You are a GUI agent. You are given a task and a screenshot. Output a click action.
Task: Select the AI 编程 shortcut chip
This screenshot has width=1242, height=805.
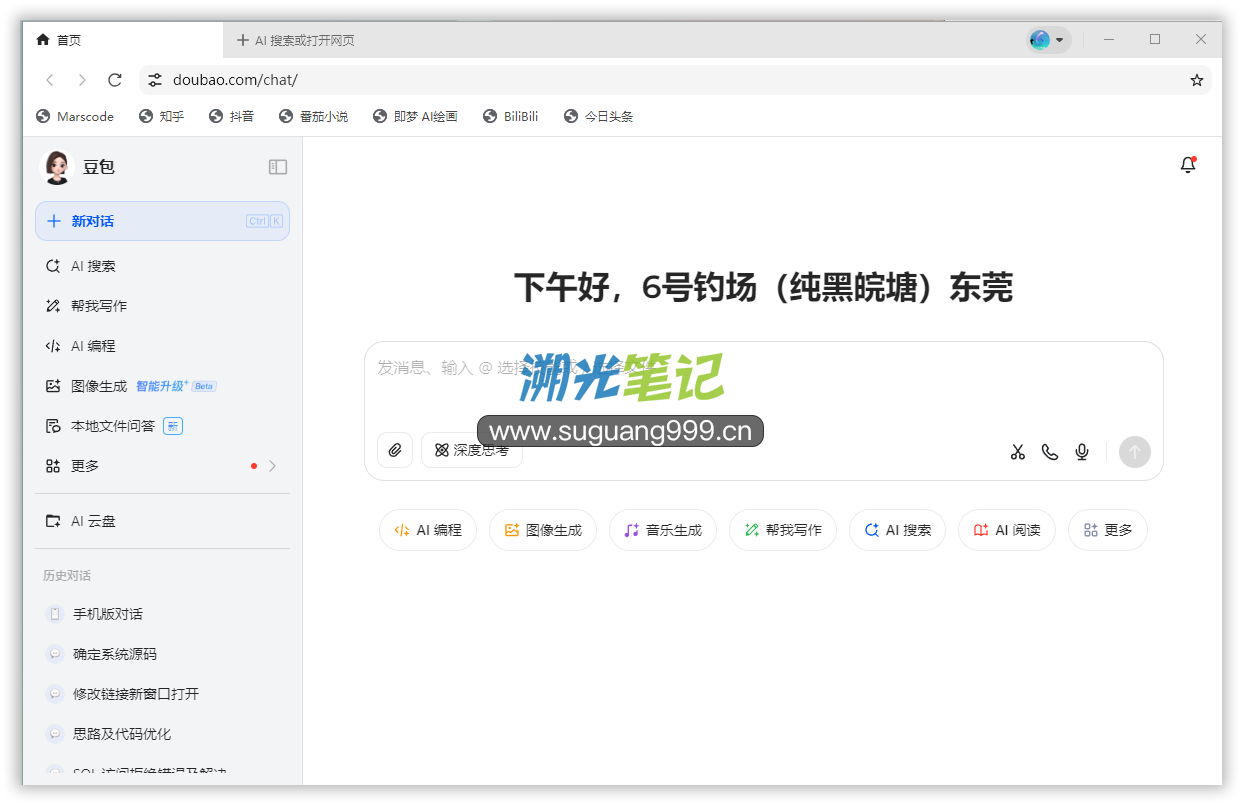point(428,530)
